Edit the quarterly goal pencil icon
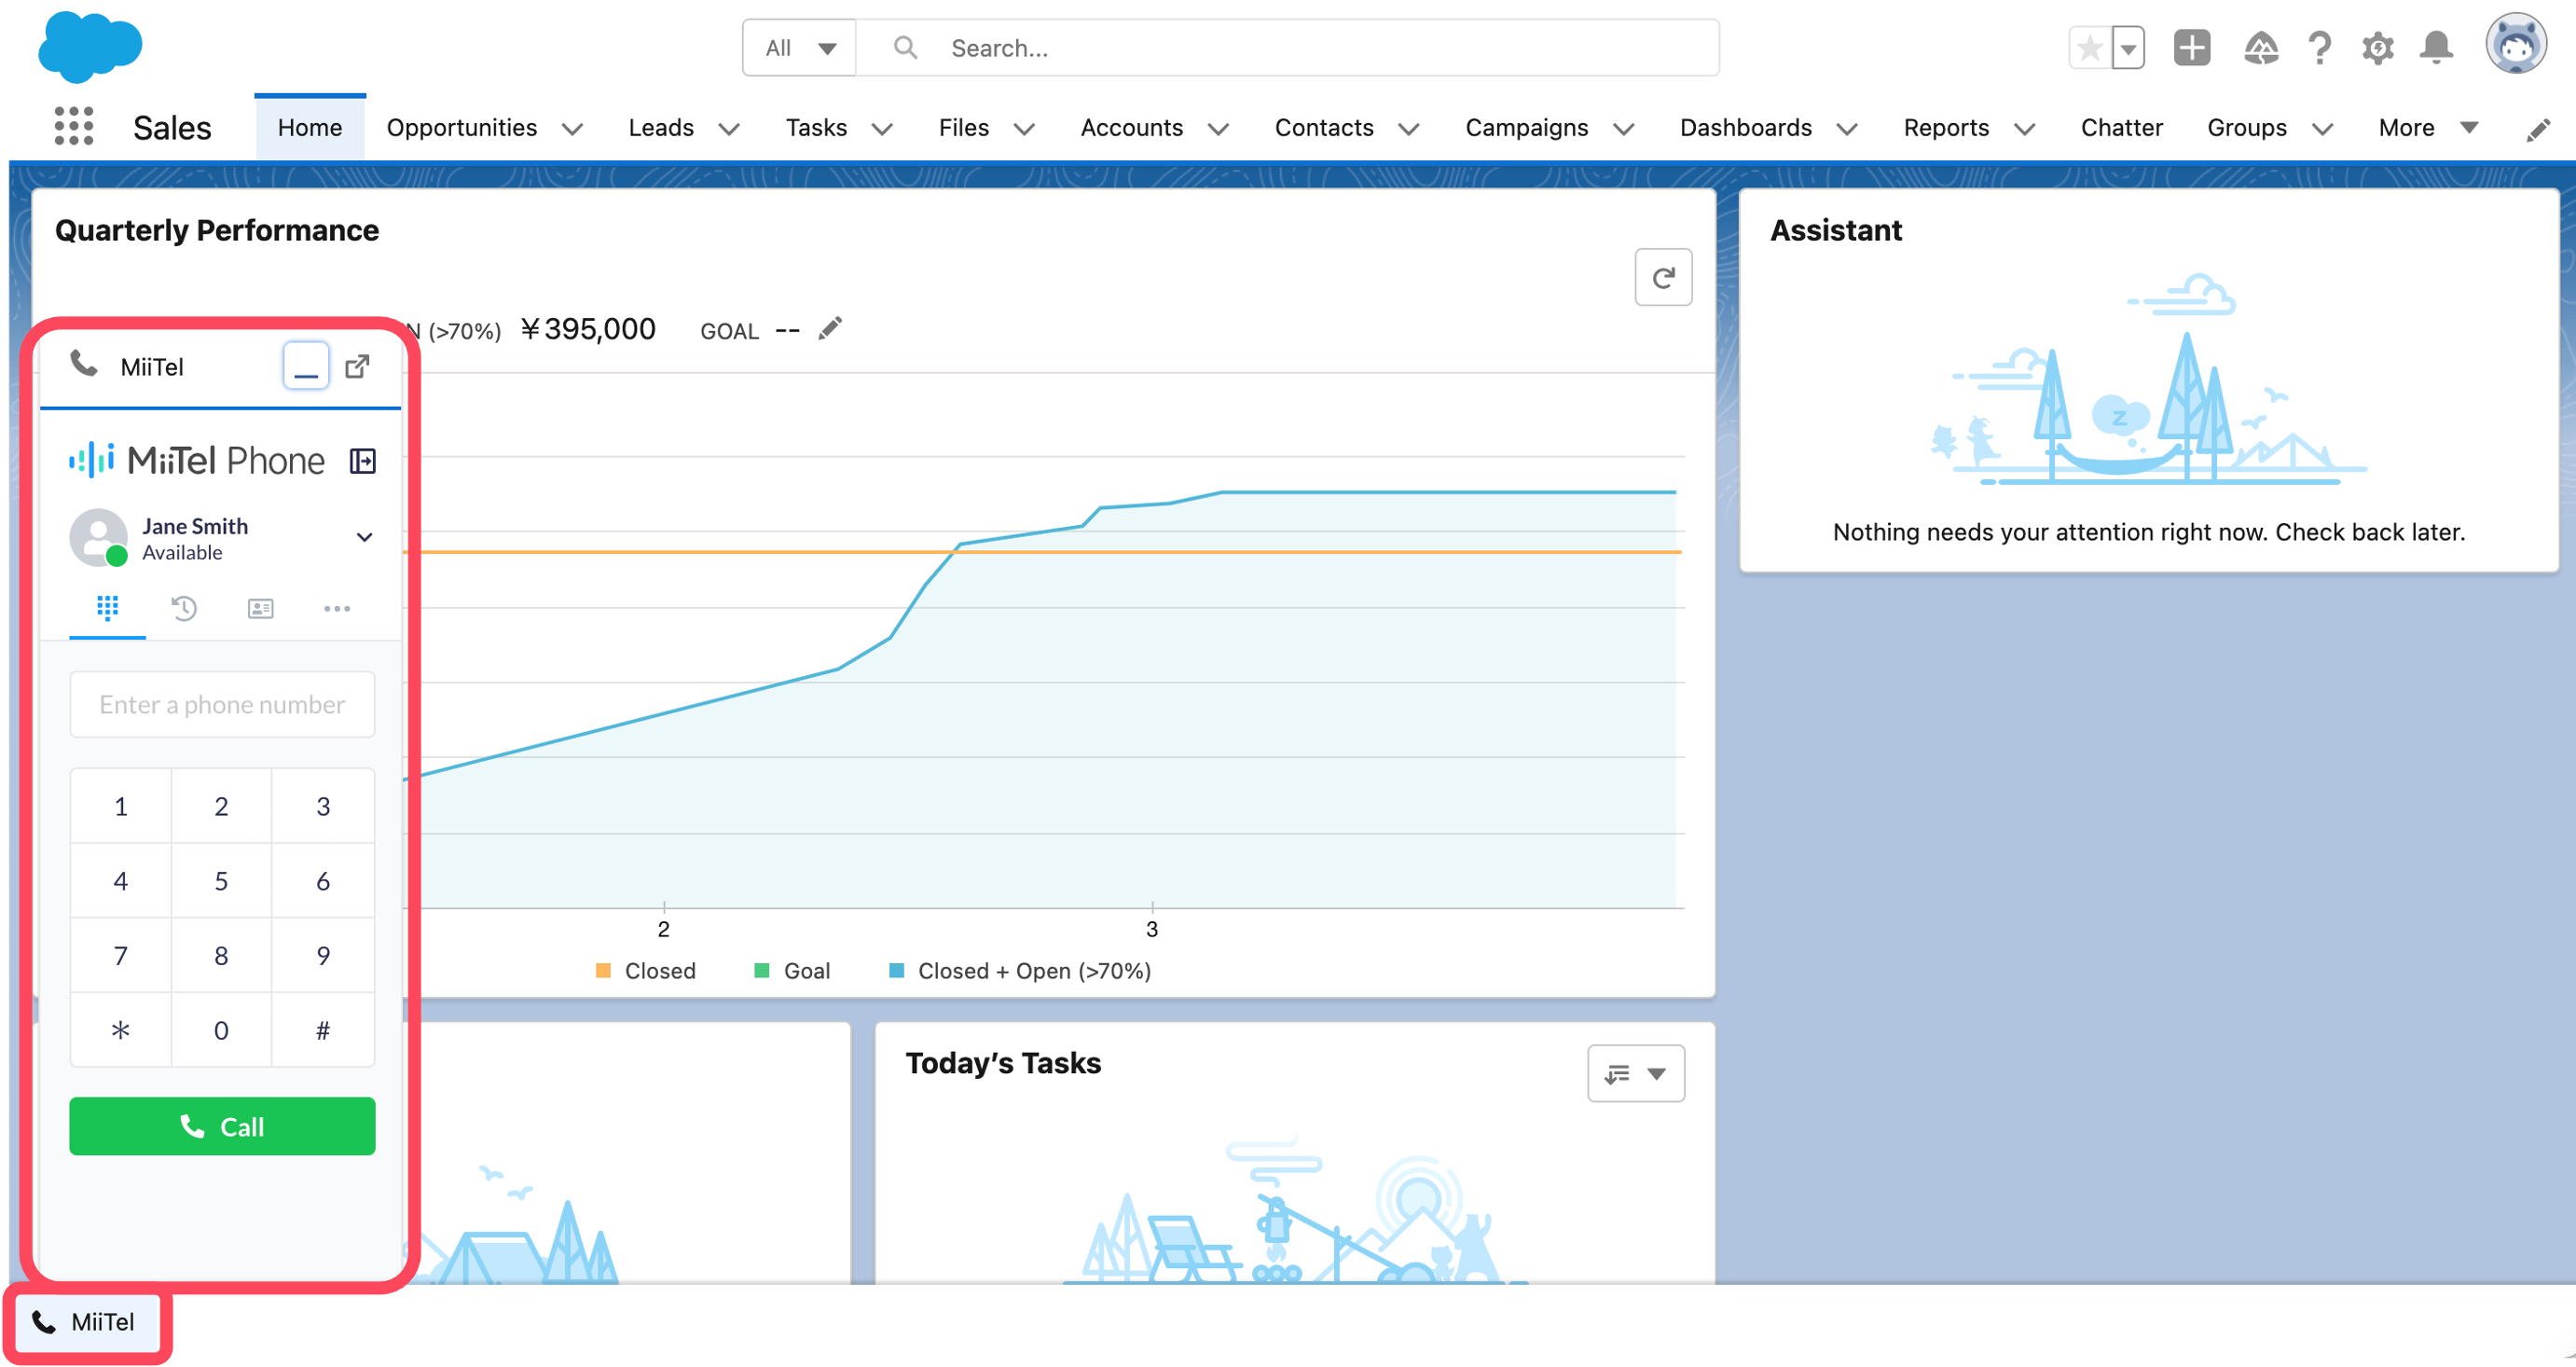 coord(830,329)
